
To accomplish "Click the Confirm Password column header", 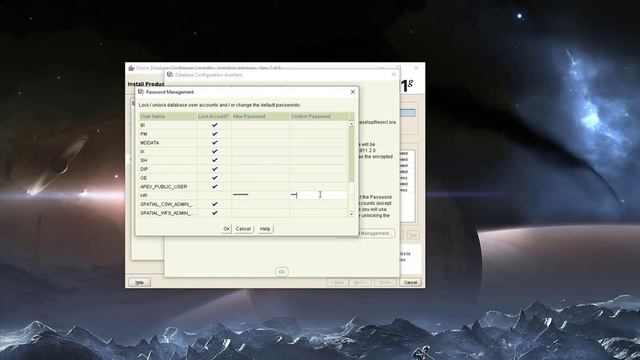I will pos(318,116).
